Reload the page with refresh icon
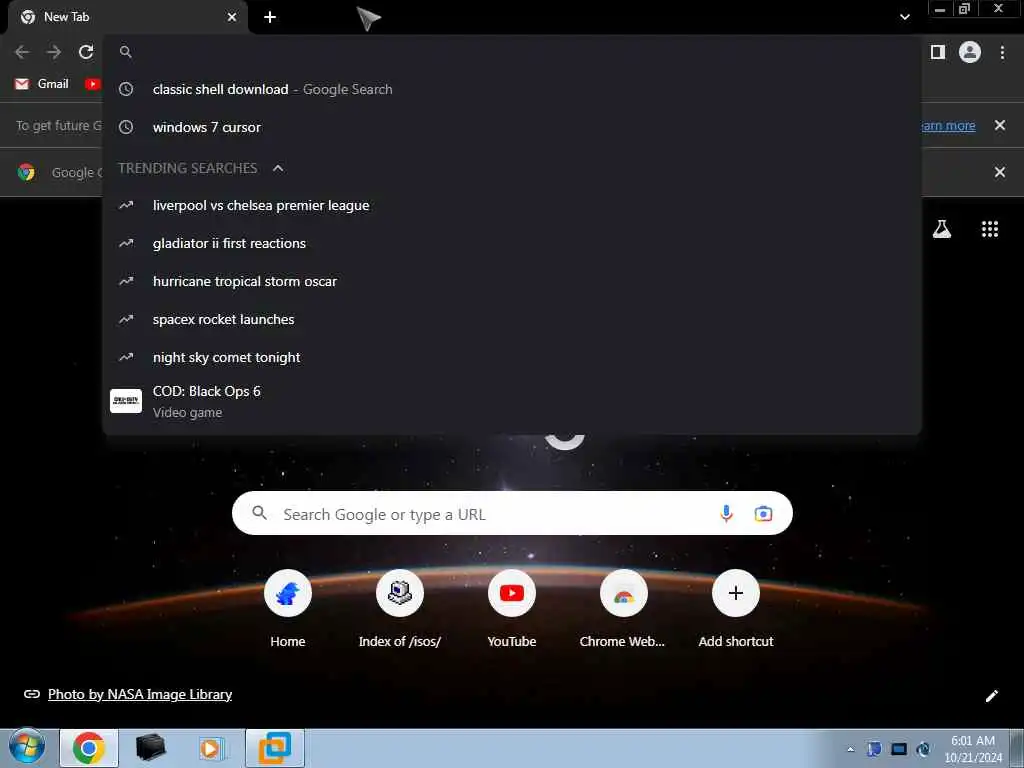This screenshot has width=1024, height=768. [86, 52]
